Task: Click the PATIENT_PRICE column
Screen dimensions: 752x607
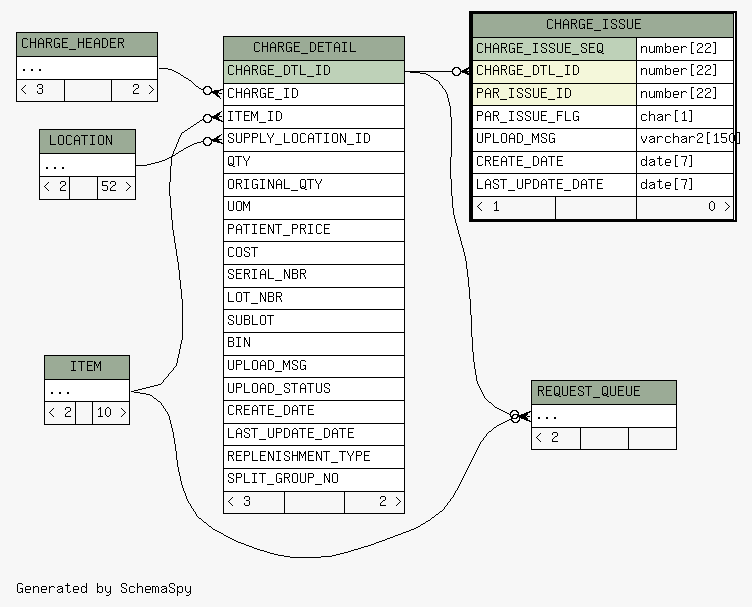Action: click(314, 230)
